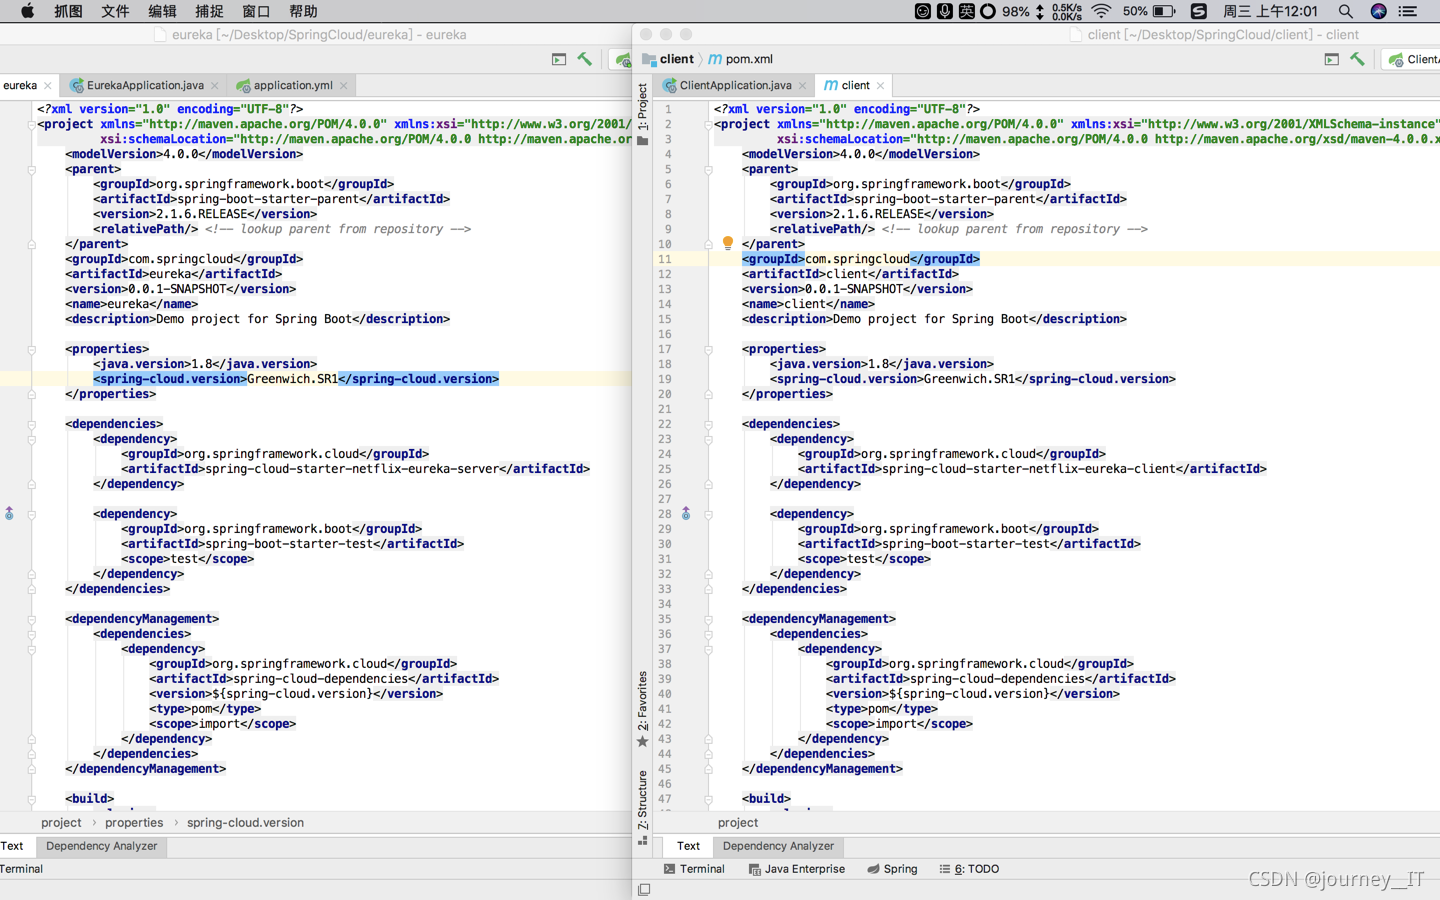Screen dimensions: 1440x900
Task: Select Text tab in client editor
Action: 688,846
